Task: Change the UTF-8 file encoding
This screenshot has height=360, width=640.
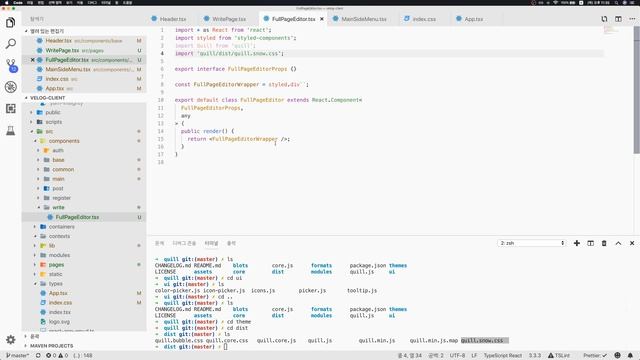Action: pyautogui.click(x=457, y=356)
